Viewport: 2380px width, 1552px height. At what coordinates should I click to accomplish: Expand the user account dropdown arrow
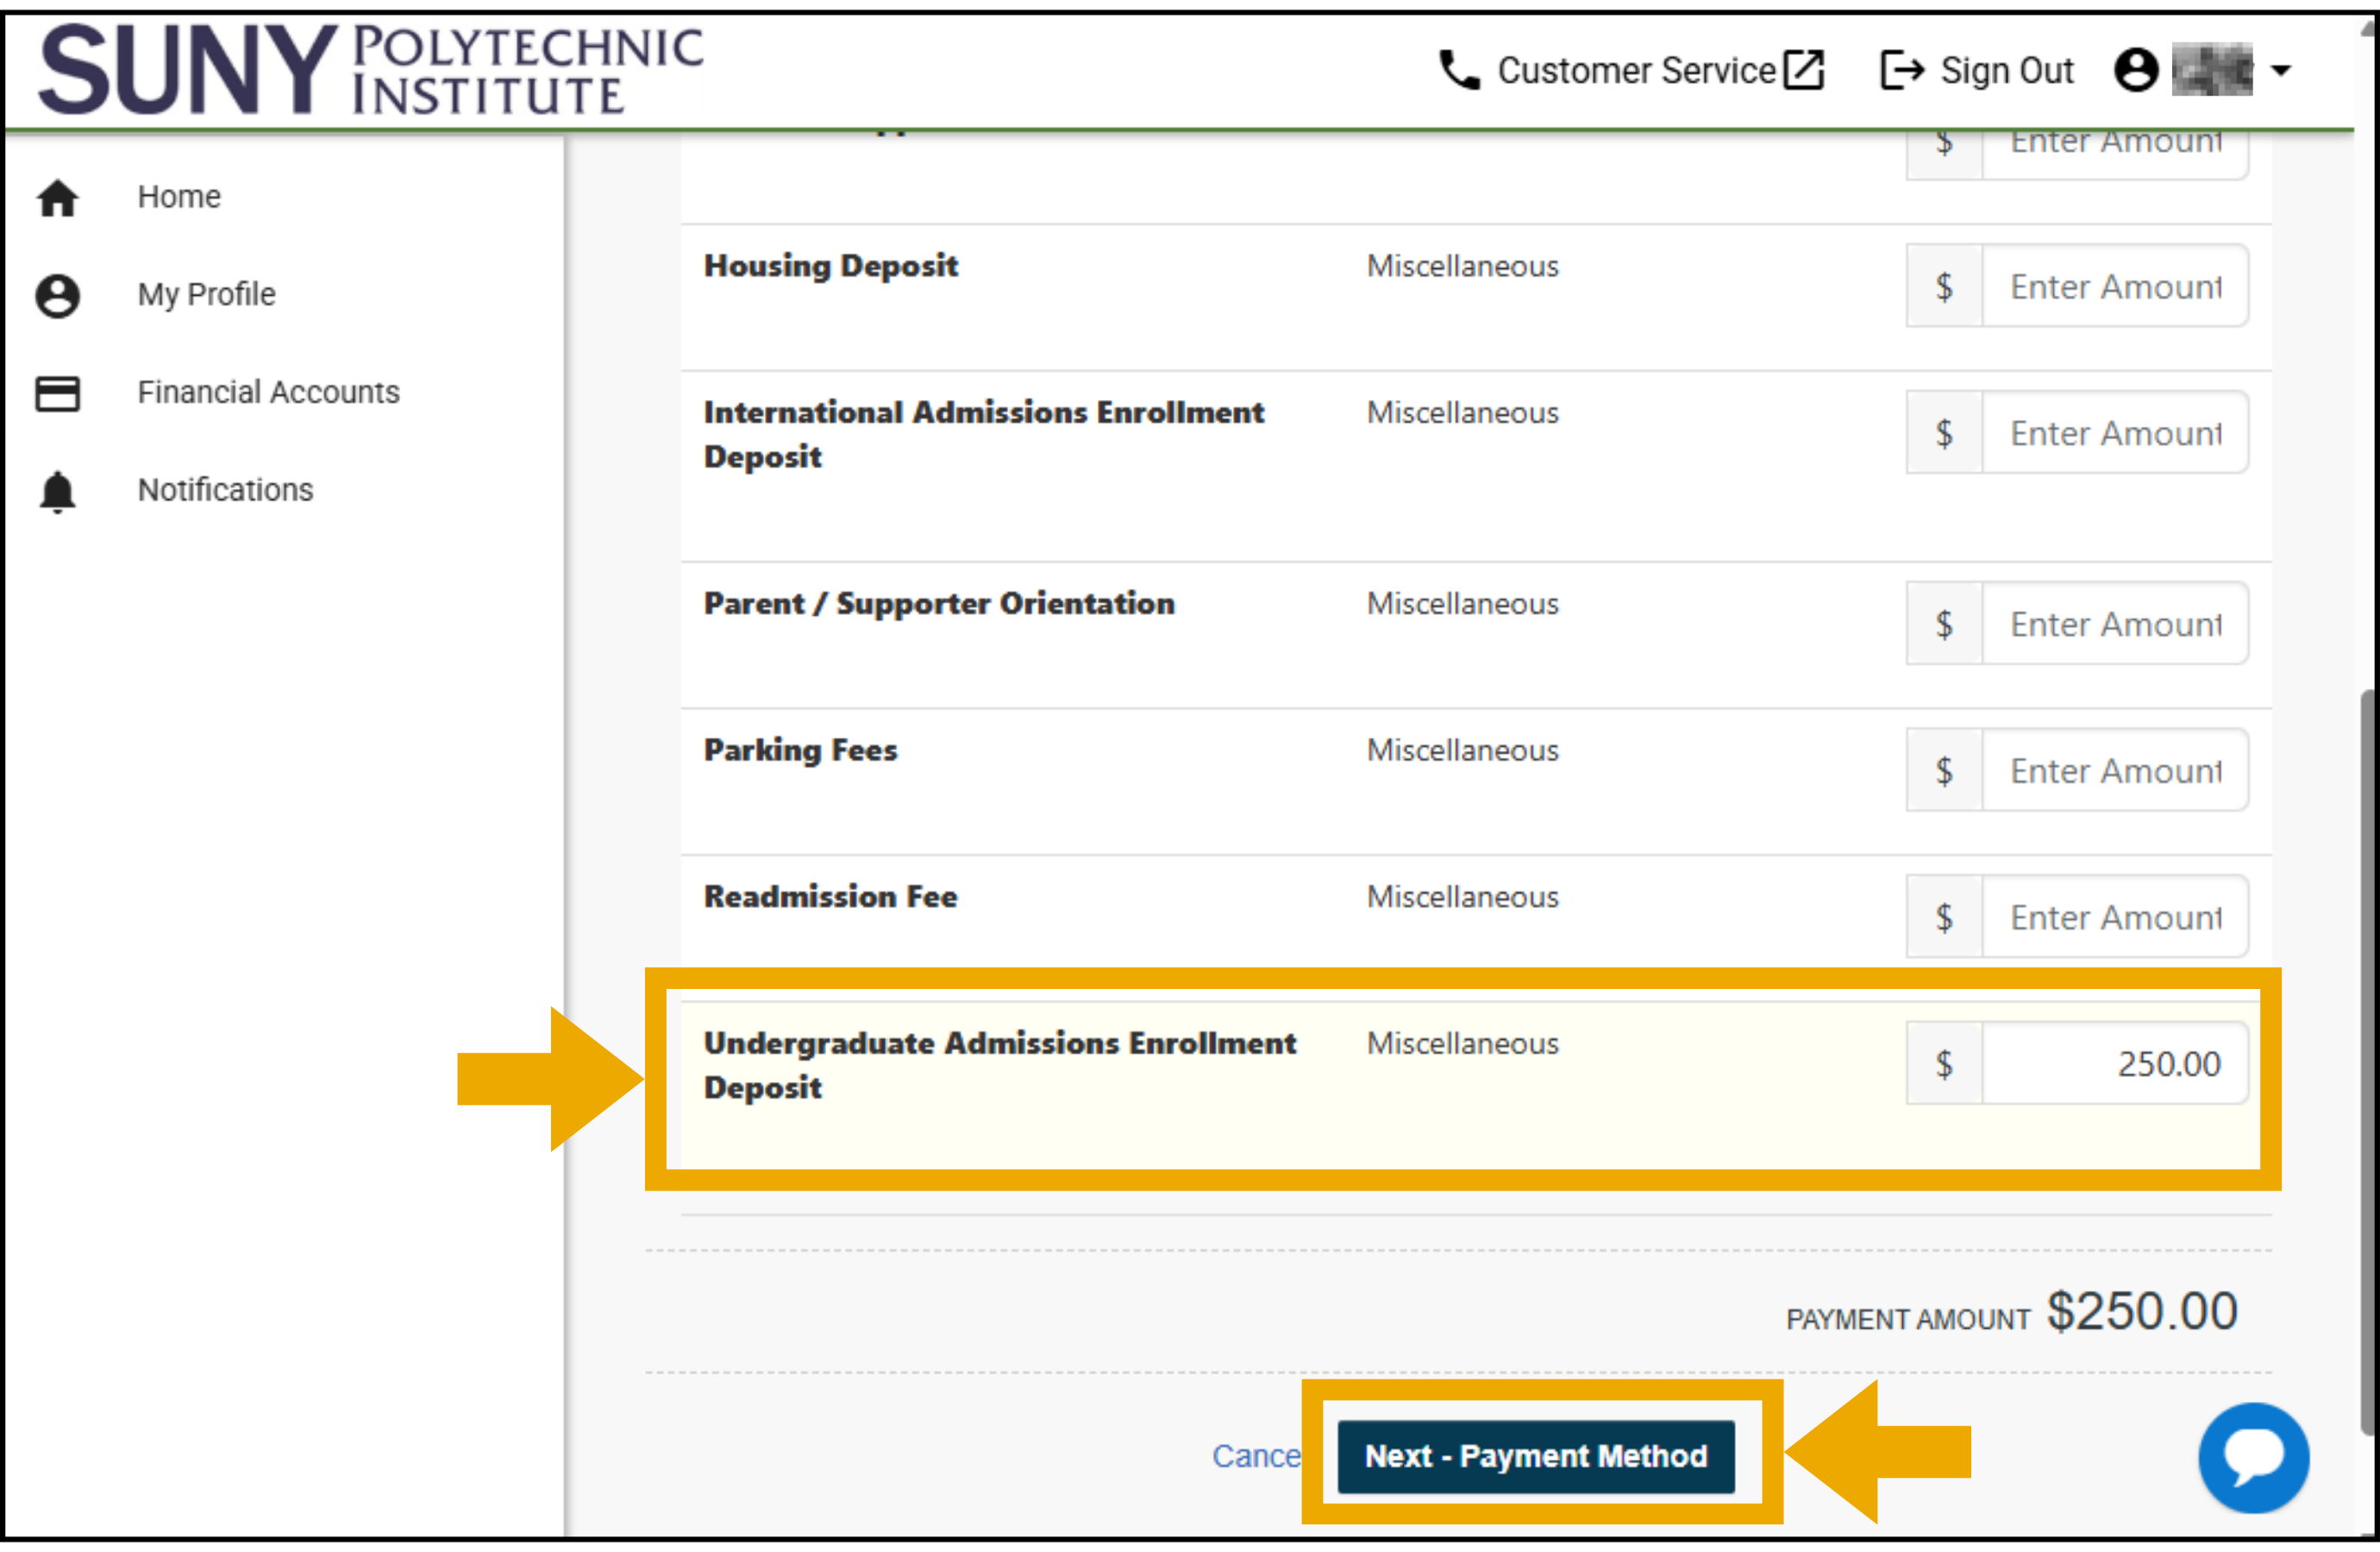pyautogui.click(x=2281, y=71)
